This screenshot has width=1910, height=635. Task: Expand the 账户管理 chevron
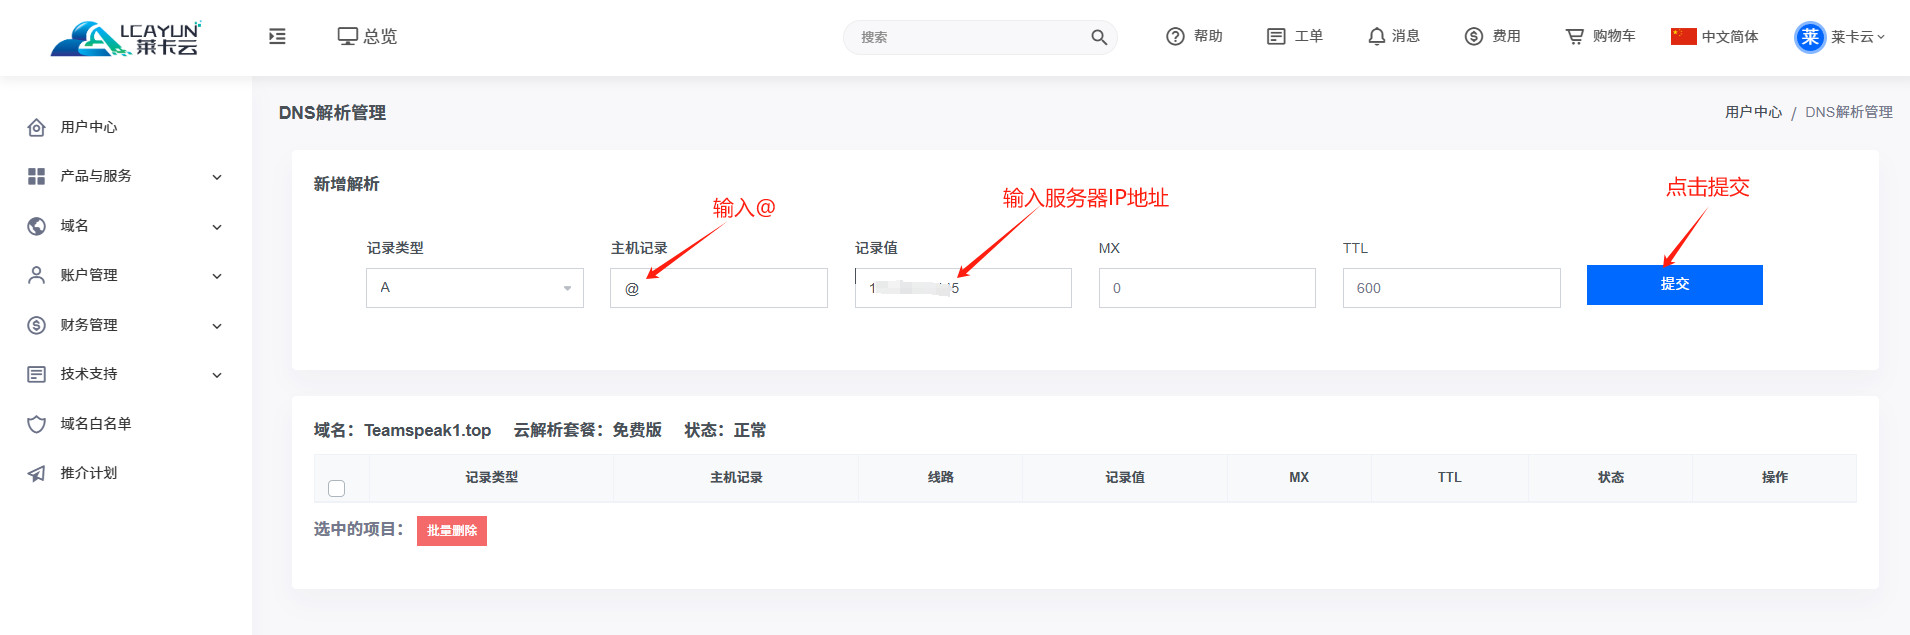pyautogui.click(x=217, y=276)
